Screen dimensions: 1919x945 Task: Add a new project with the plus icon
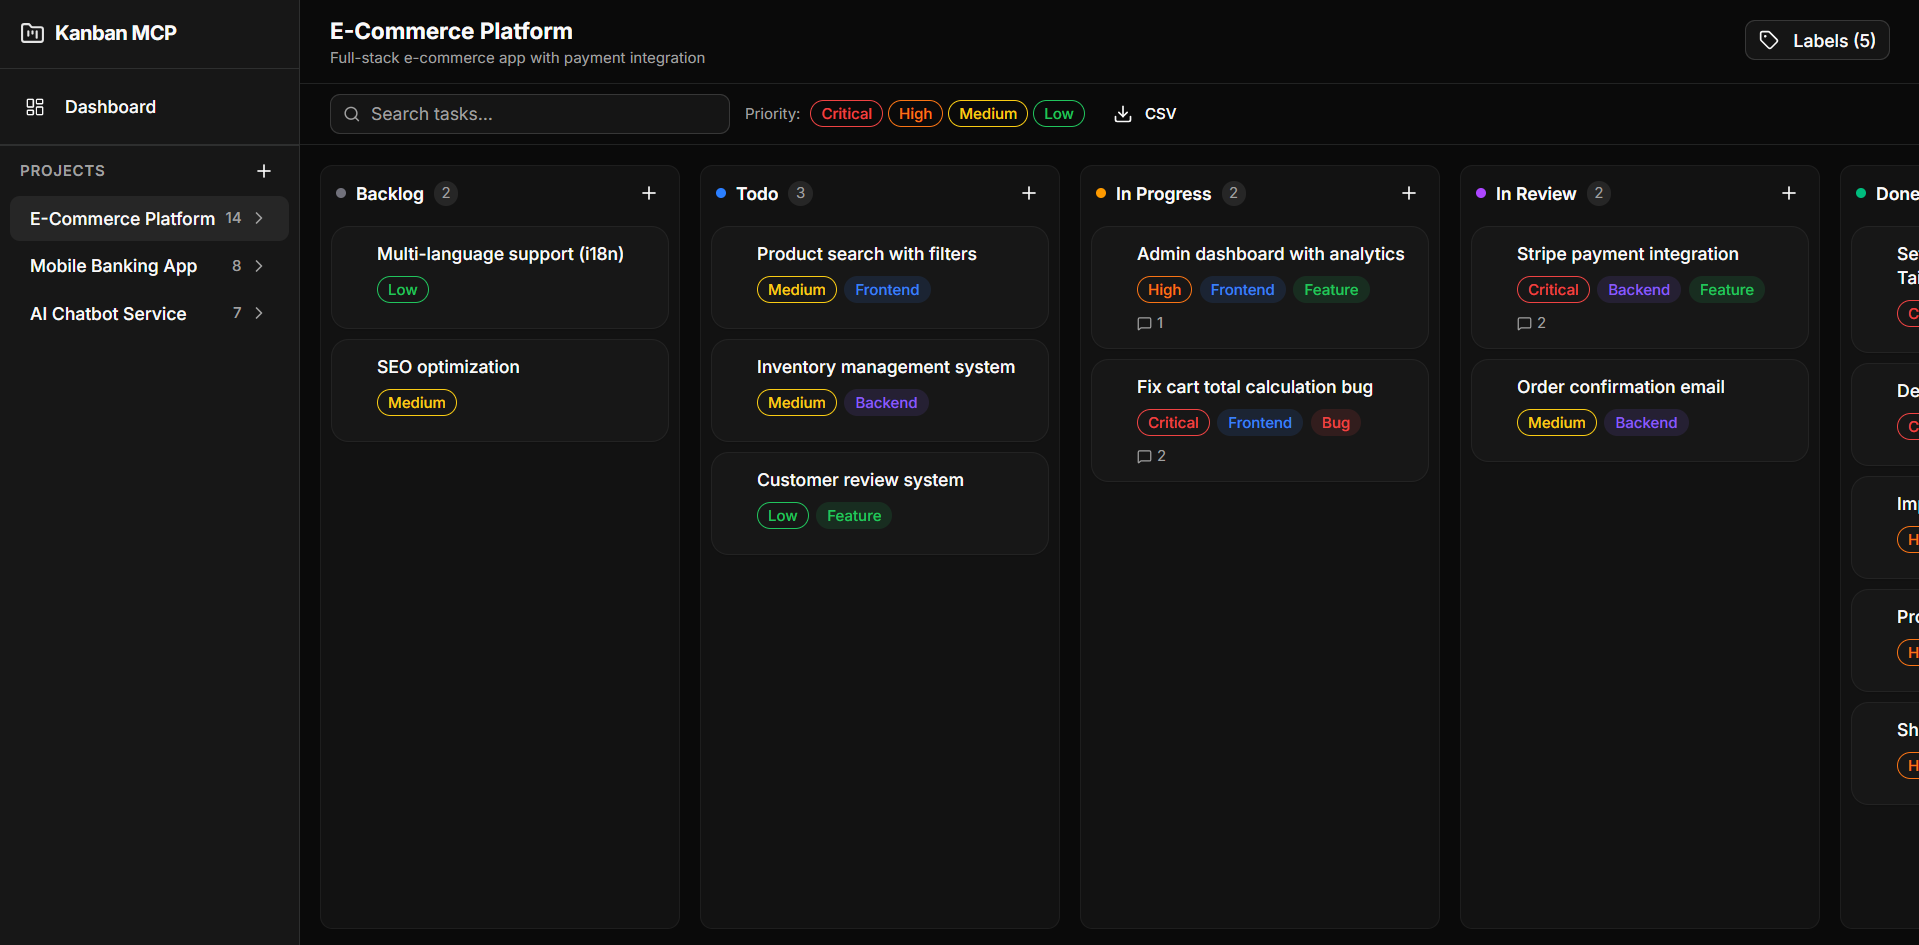pos(264,170)
